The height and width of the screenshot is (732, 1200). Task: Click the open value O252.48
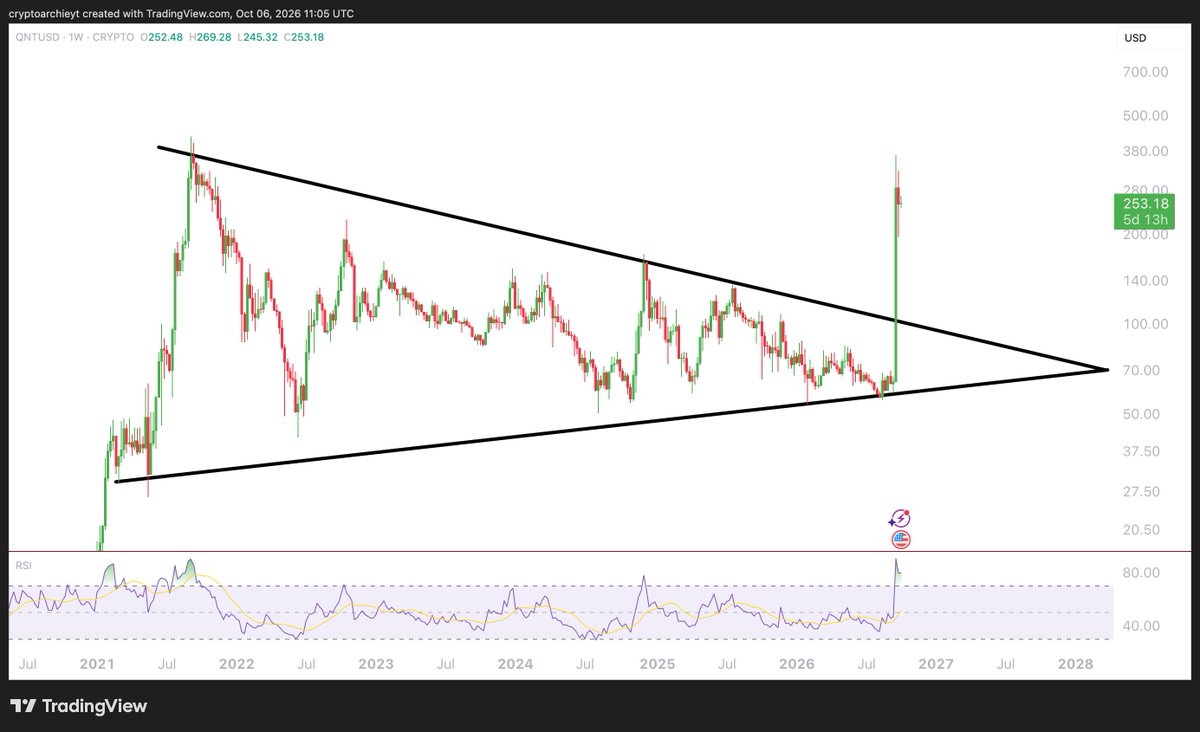click(x=163, y=37)
